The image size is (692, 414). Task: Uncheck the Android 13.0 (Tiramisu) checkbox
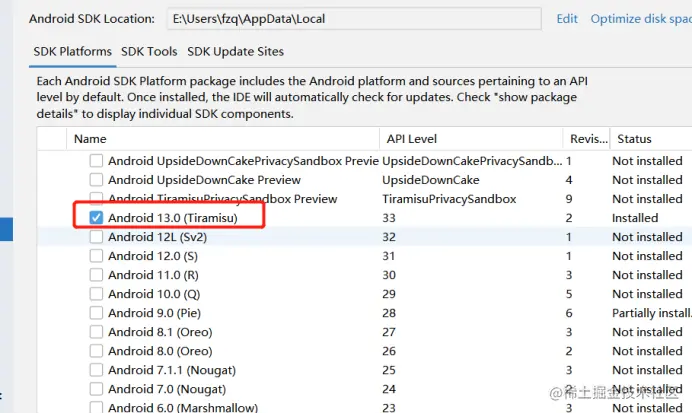click(96, 218)
